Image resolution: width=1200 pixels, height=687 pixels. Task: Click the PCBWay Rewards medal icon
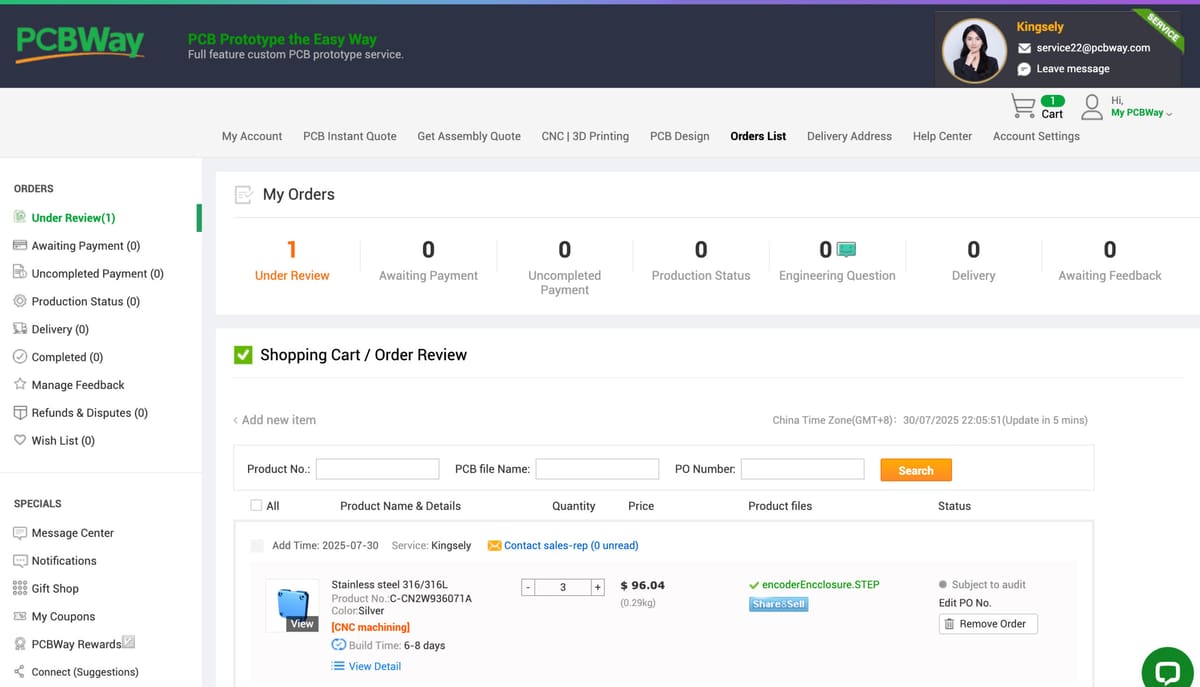20,645
